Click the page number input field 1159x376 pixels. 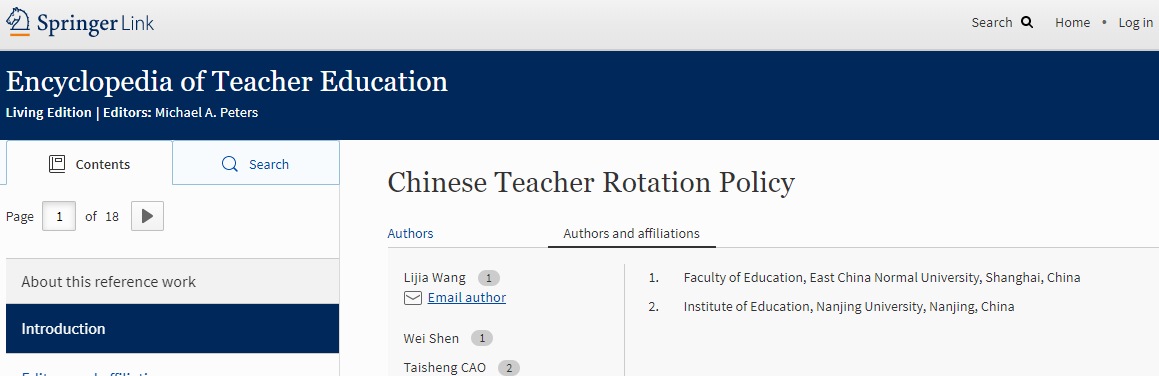point(59,216)
